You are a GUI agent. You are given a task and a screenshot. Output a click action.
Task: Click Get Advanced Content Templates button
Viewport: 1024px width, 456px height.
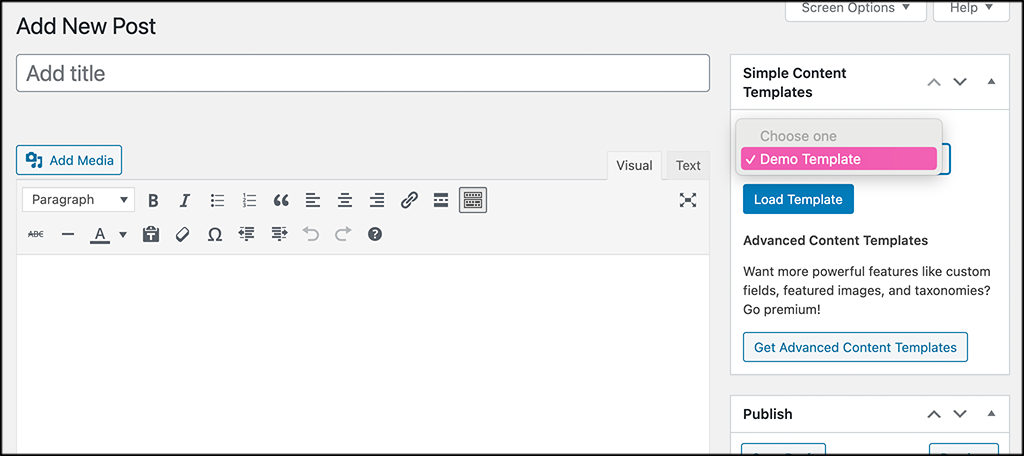coord(855,347)
